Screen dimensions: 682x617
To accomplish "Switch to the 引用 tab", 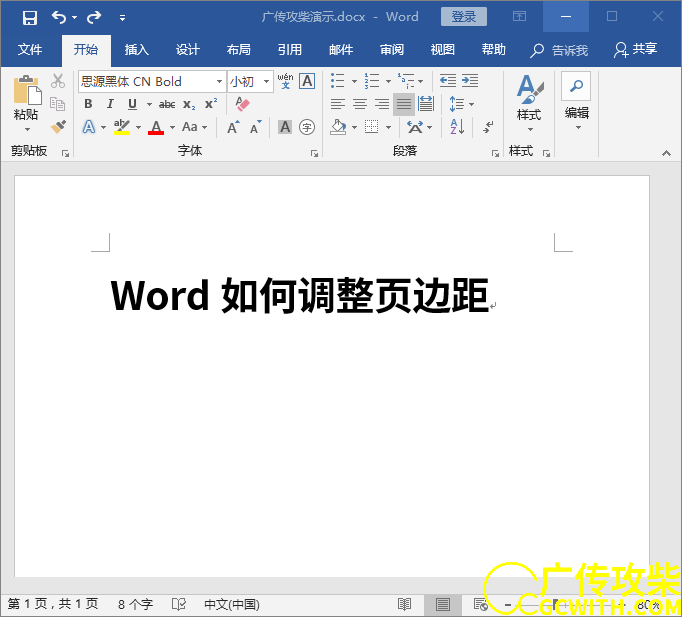I will (x=290, y=50).
